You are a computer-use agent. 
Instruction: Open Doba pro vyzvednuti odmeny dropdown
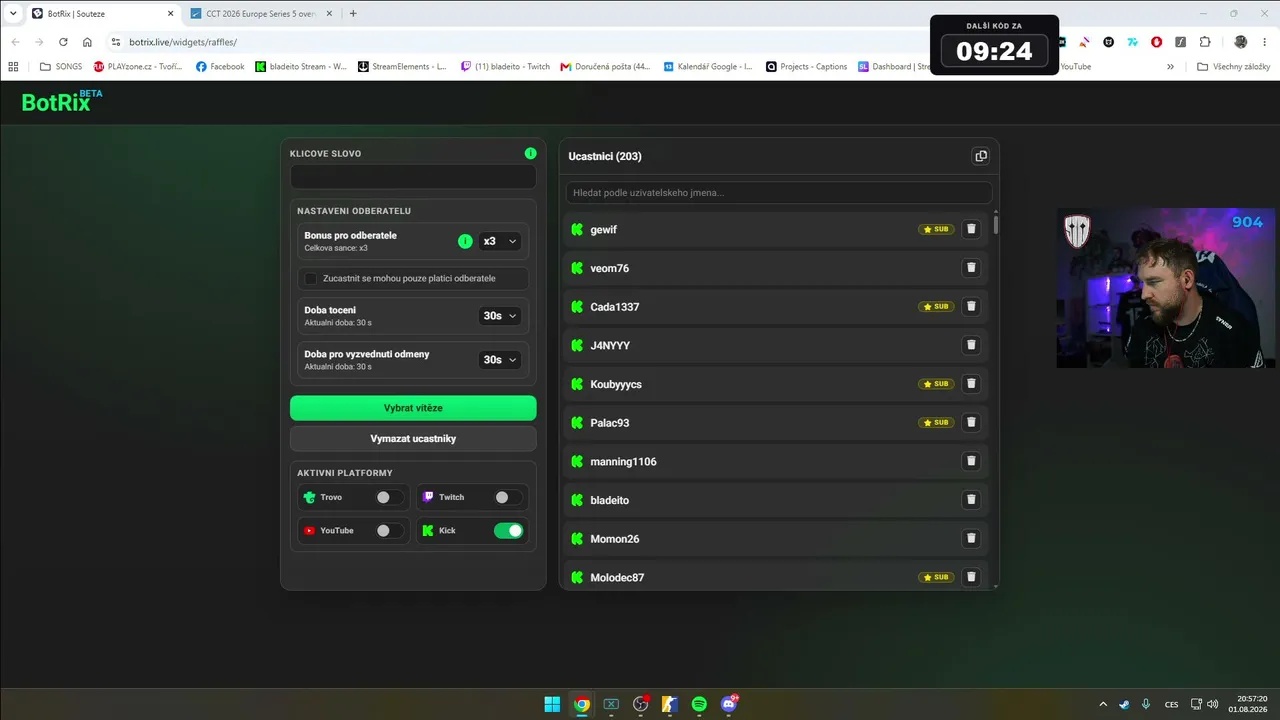(x=500, y=360)
